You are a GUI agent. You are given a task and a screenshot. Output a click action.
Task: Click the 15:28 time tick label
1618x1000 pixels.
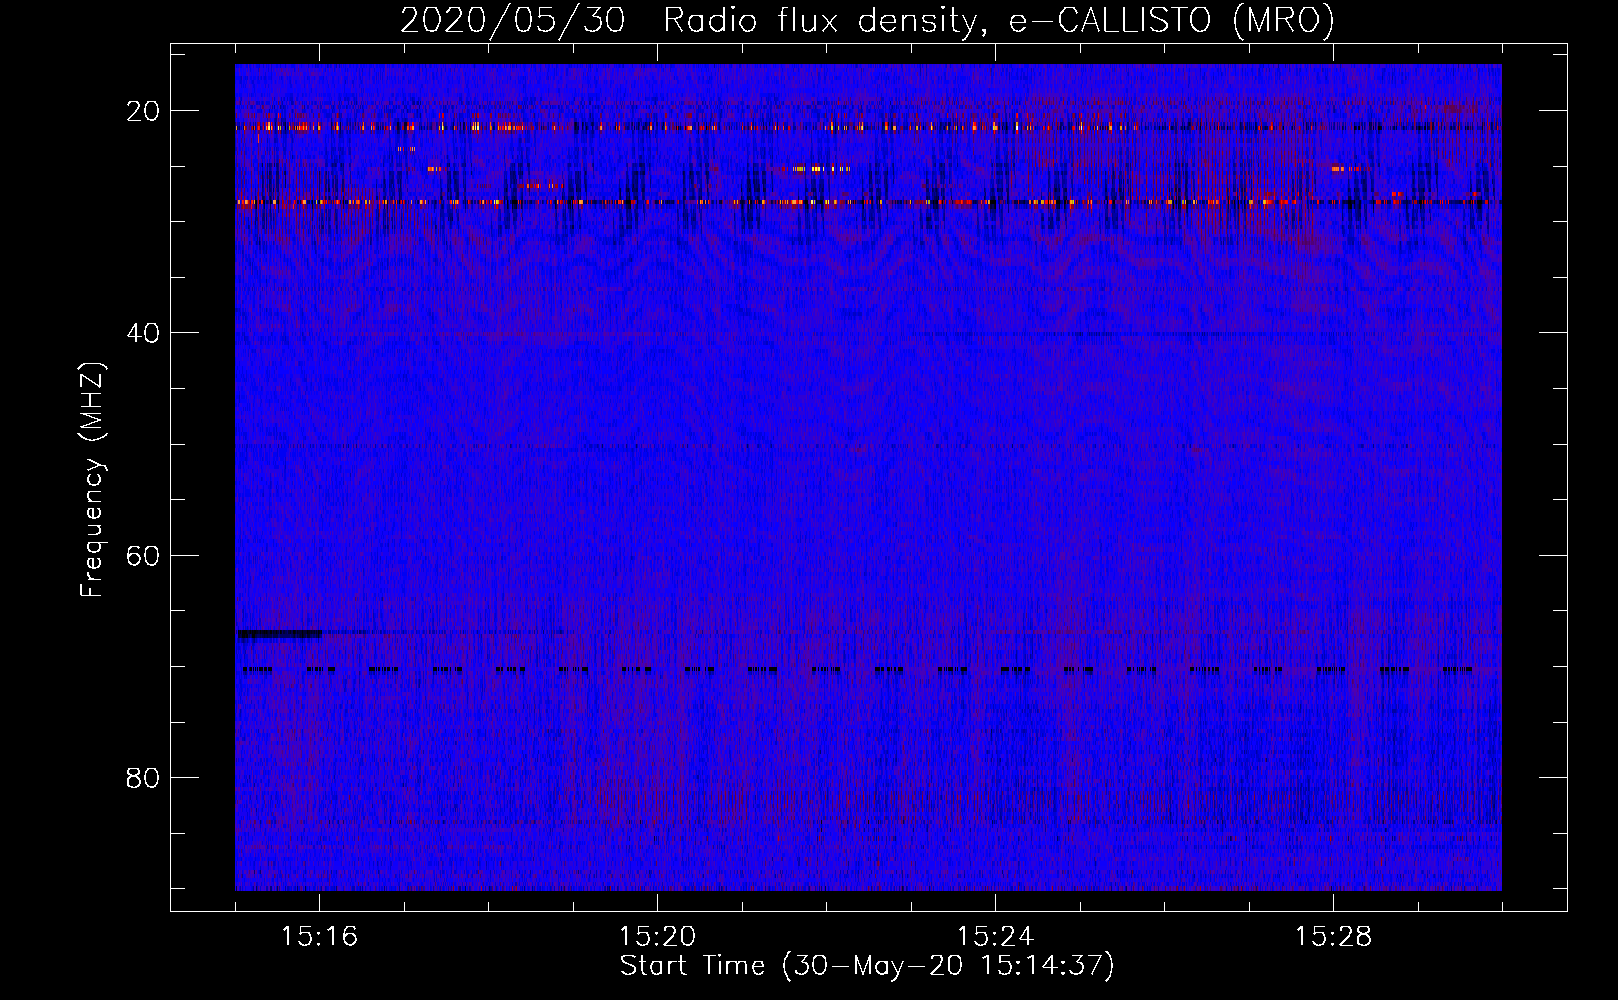(1333, 937)
